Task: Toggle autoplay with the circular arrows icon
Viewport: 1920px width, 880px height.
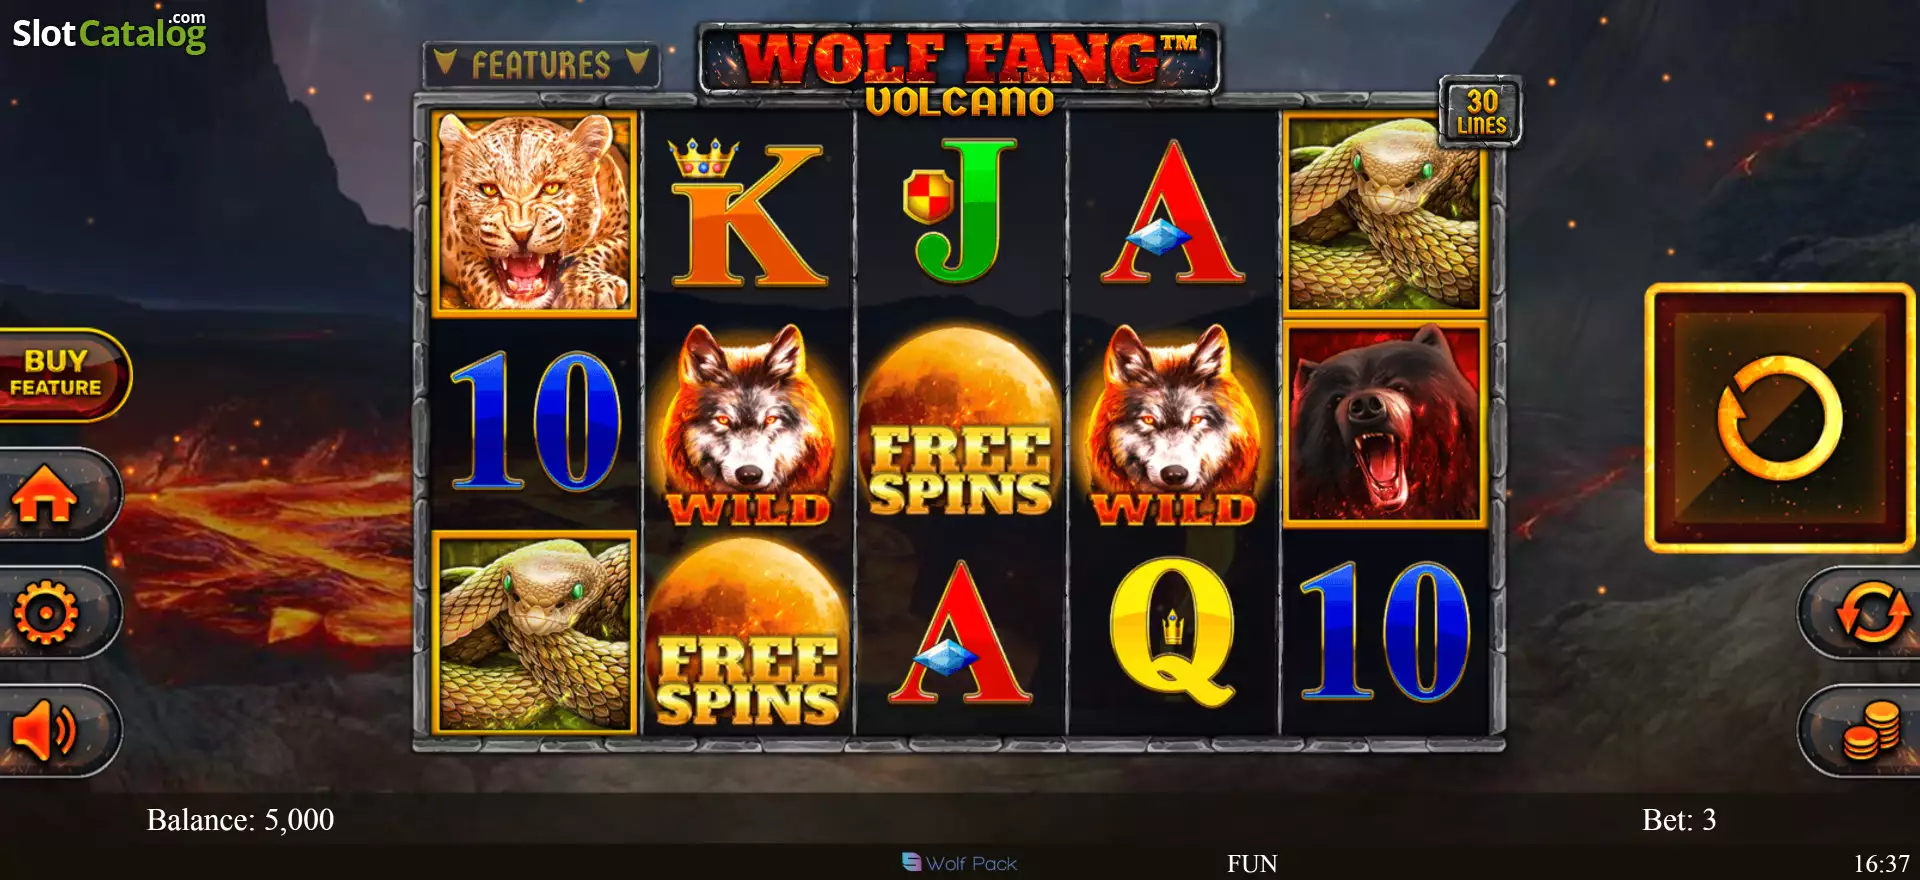Action: (x=1868, y=612)
